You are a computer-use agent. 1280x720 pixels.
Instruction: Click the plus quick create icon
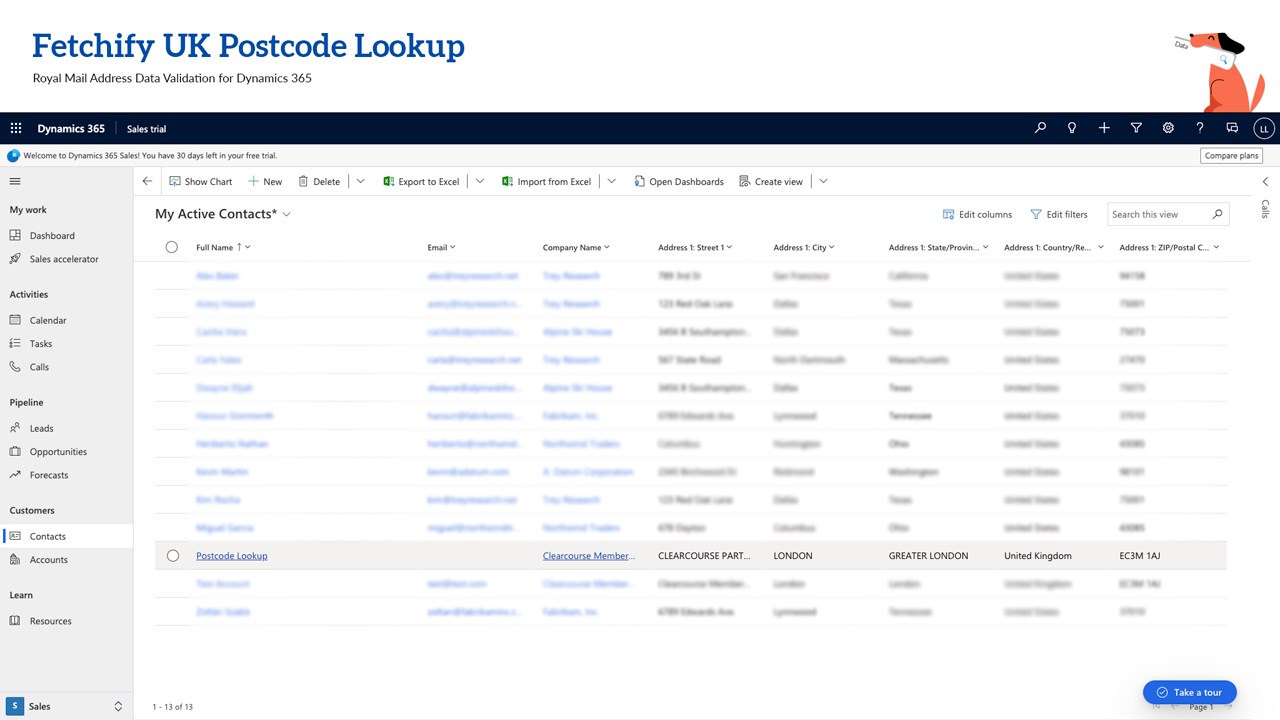pos(1104,128)
